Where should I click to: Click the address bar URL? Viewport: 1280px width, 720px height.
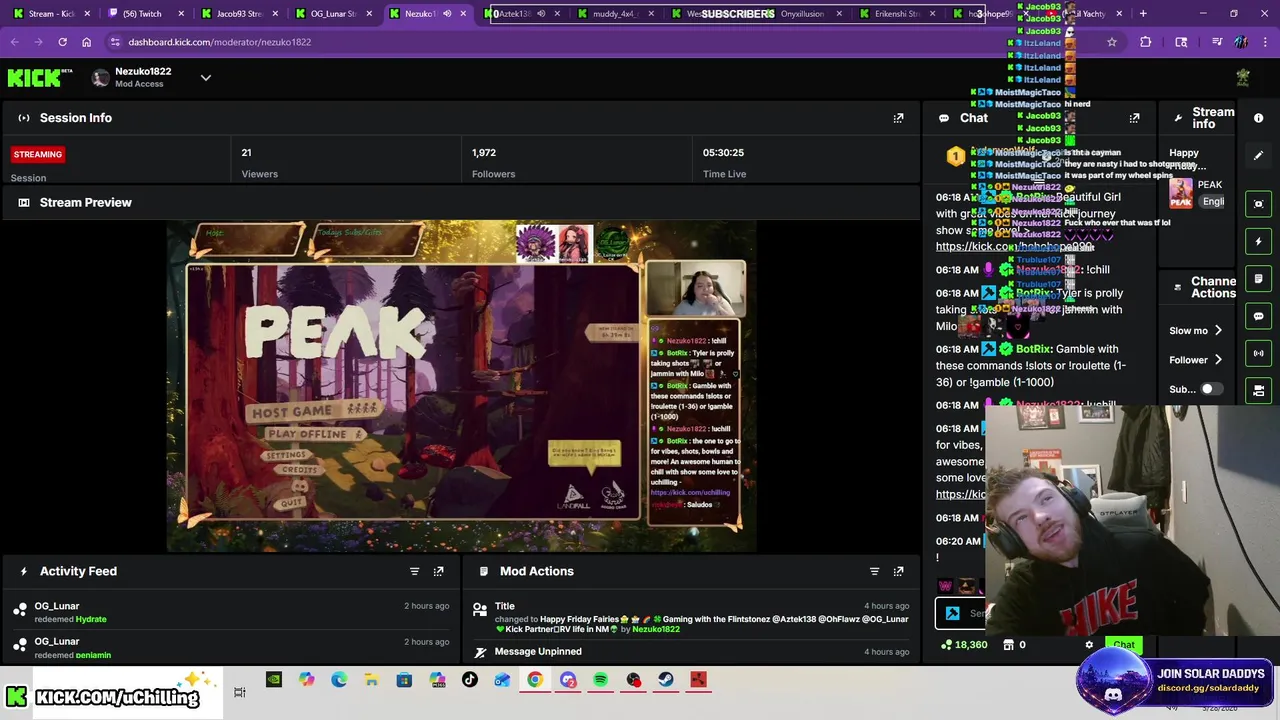click(219, 42)
